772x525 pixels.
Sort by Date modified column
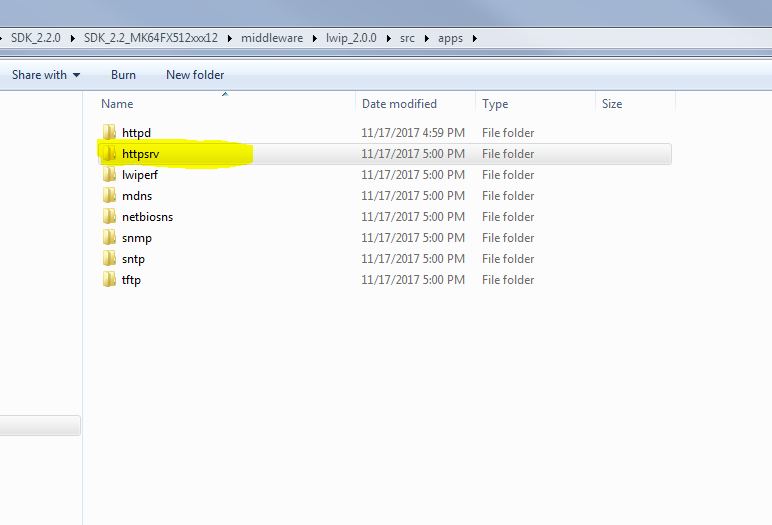click(399, 104)
